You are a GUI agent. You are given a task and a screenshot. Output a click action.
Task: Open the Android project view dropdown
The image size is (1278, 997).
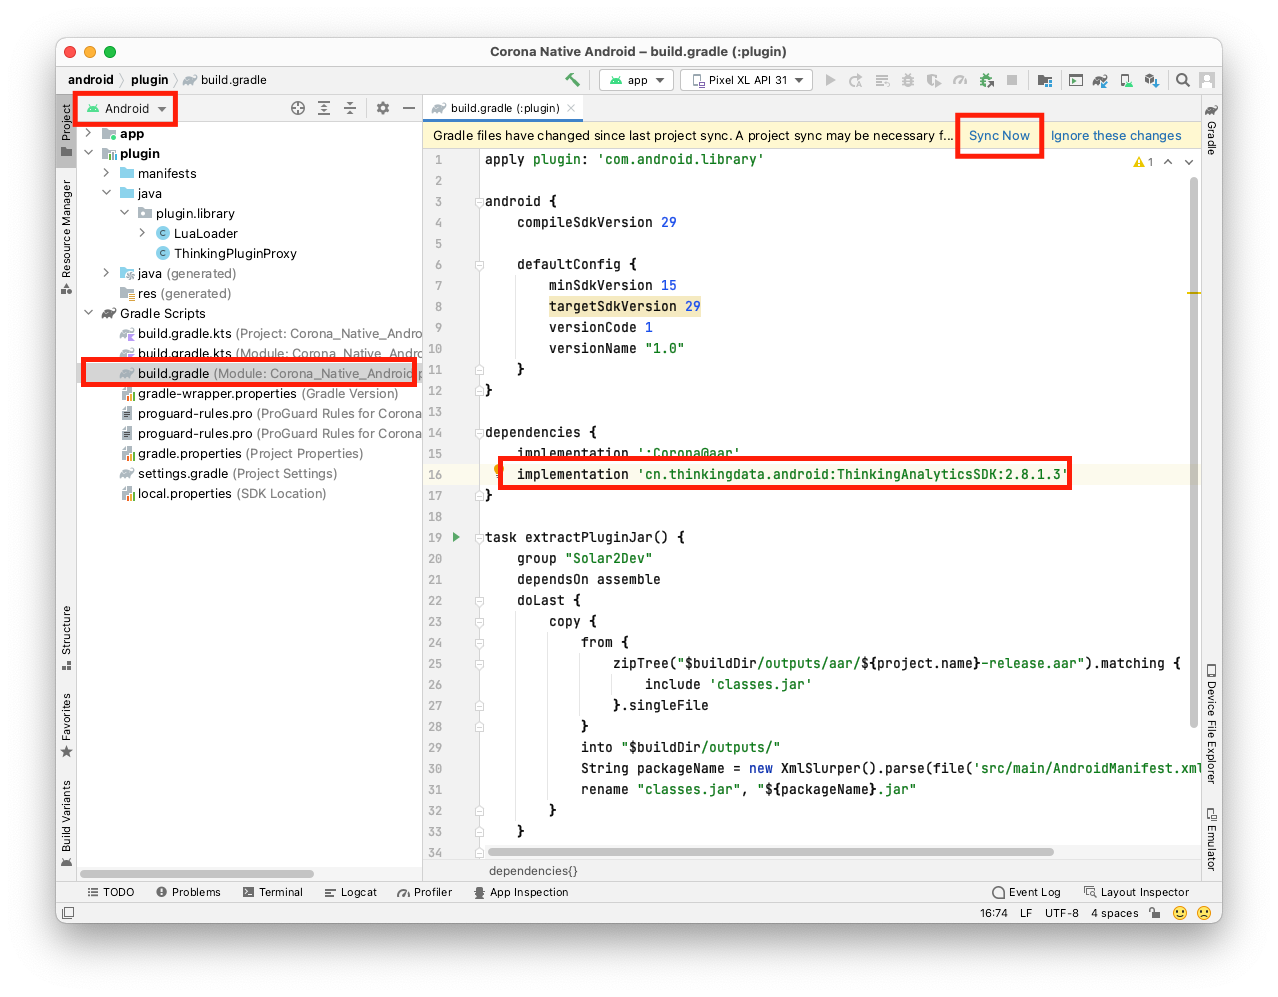point(127,108)
